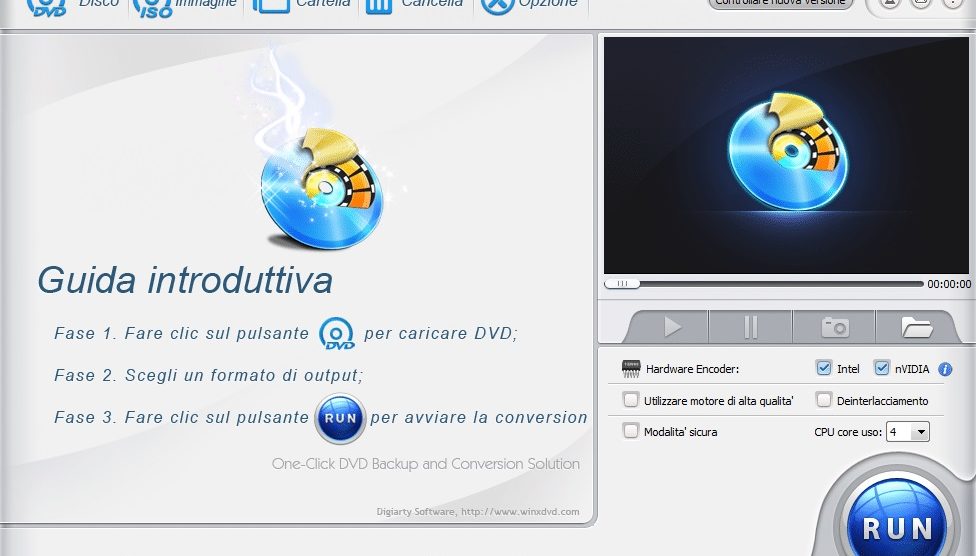Image resolution: width=976 pixels, height=556 pixels.
Task: Click the Guida introduttiva heading
Action: (185, 280)
